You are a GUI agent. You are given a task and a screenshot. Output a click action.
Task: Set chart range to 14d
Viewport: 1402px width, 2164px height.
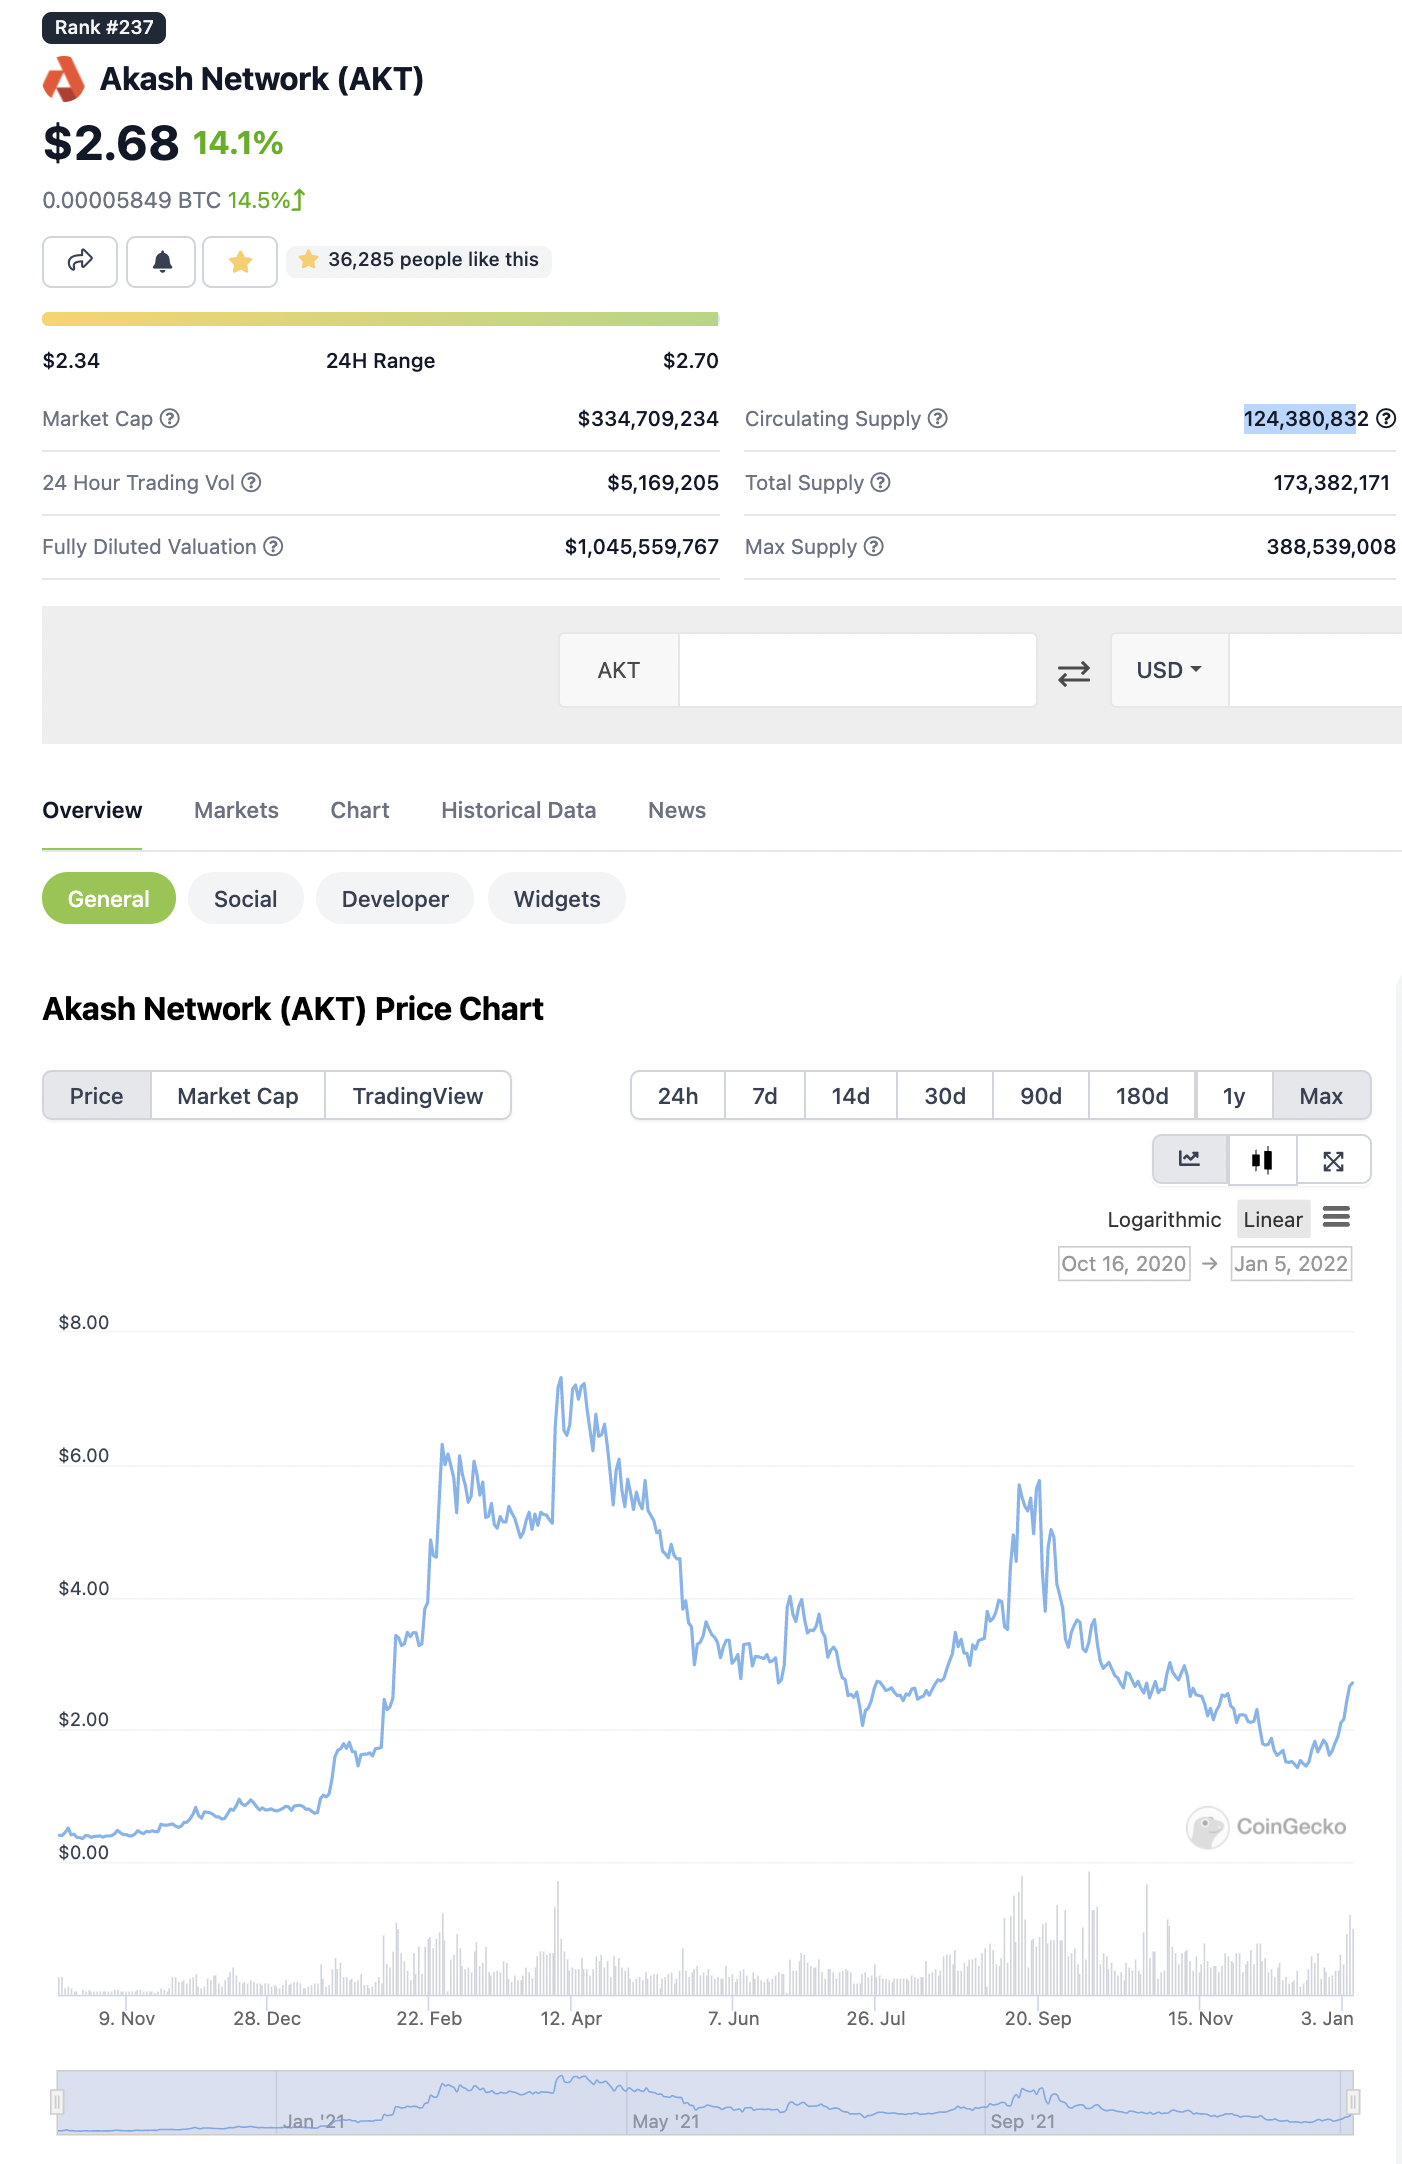pyautogui.click(x=851, y=1096)
